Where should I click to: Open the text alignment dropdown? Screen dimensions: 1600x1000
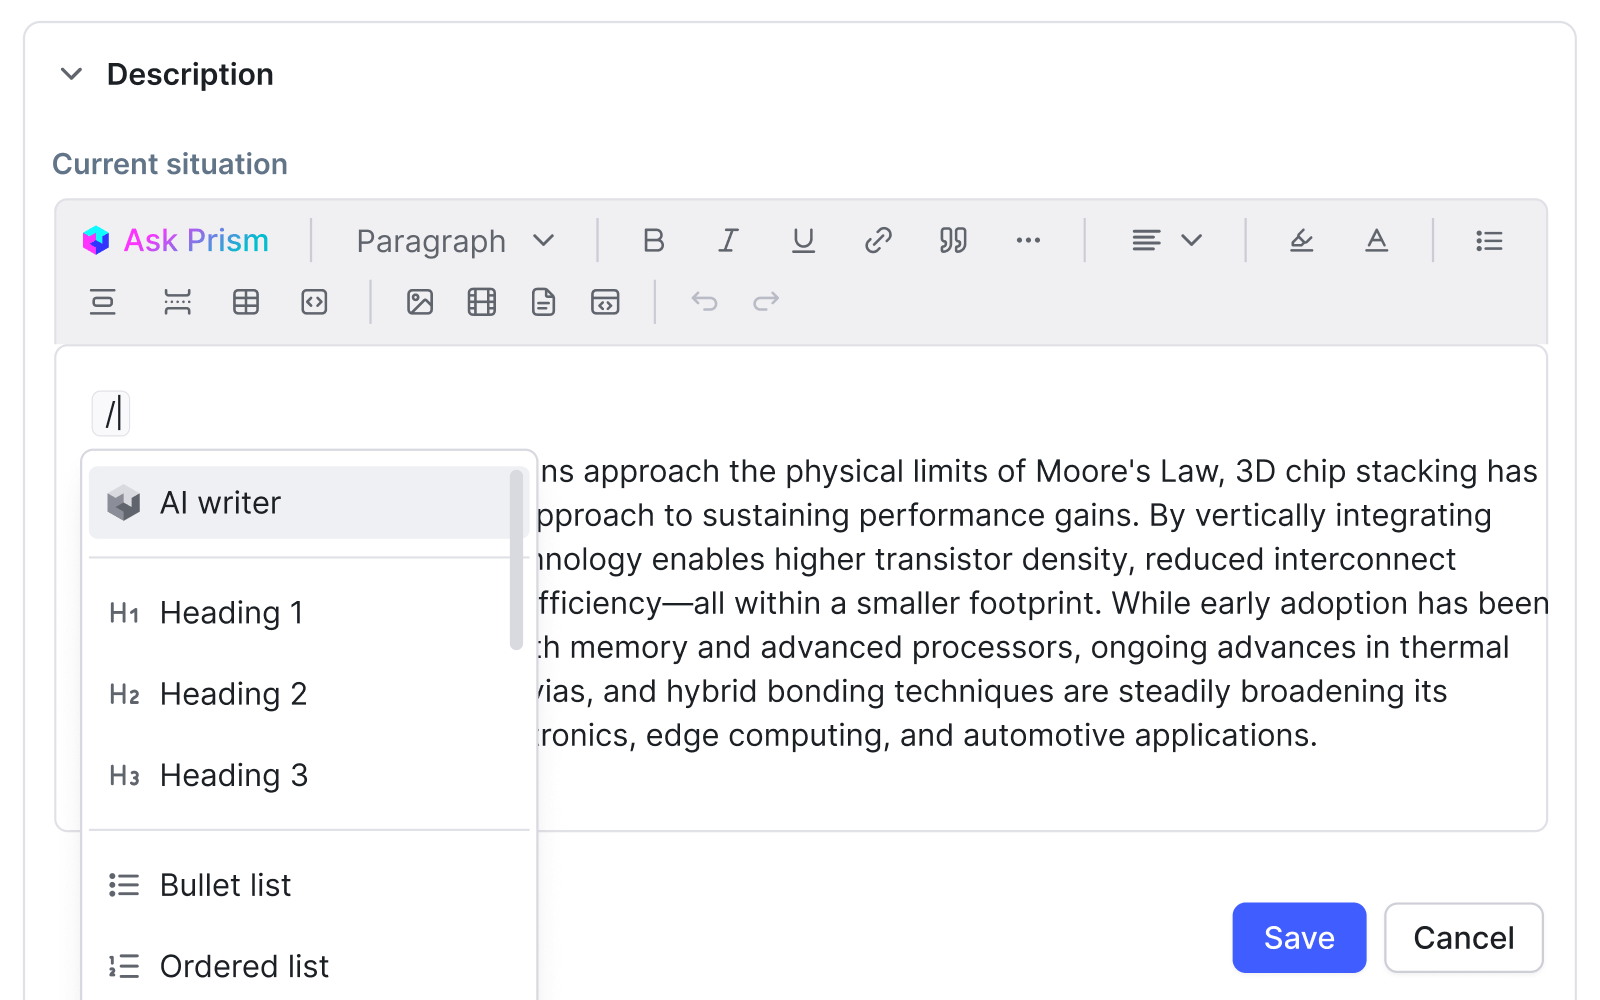pos(1166,241)
